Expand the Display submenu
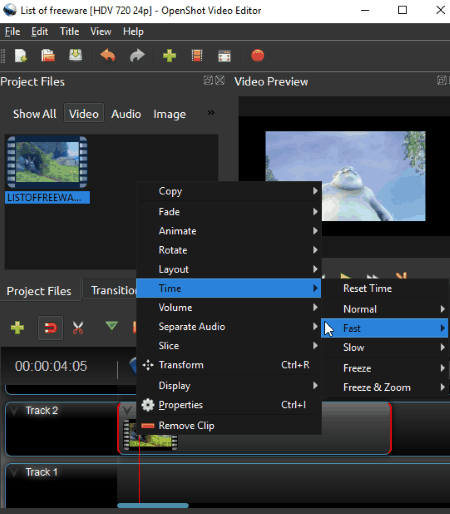The width and height of the screenshot is (450, 514). [229, 386]
